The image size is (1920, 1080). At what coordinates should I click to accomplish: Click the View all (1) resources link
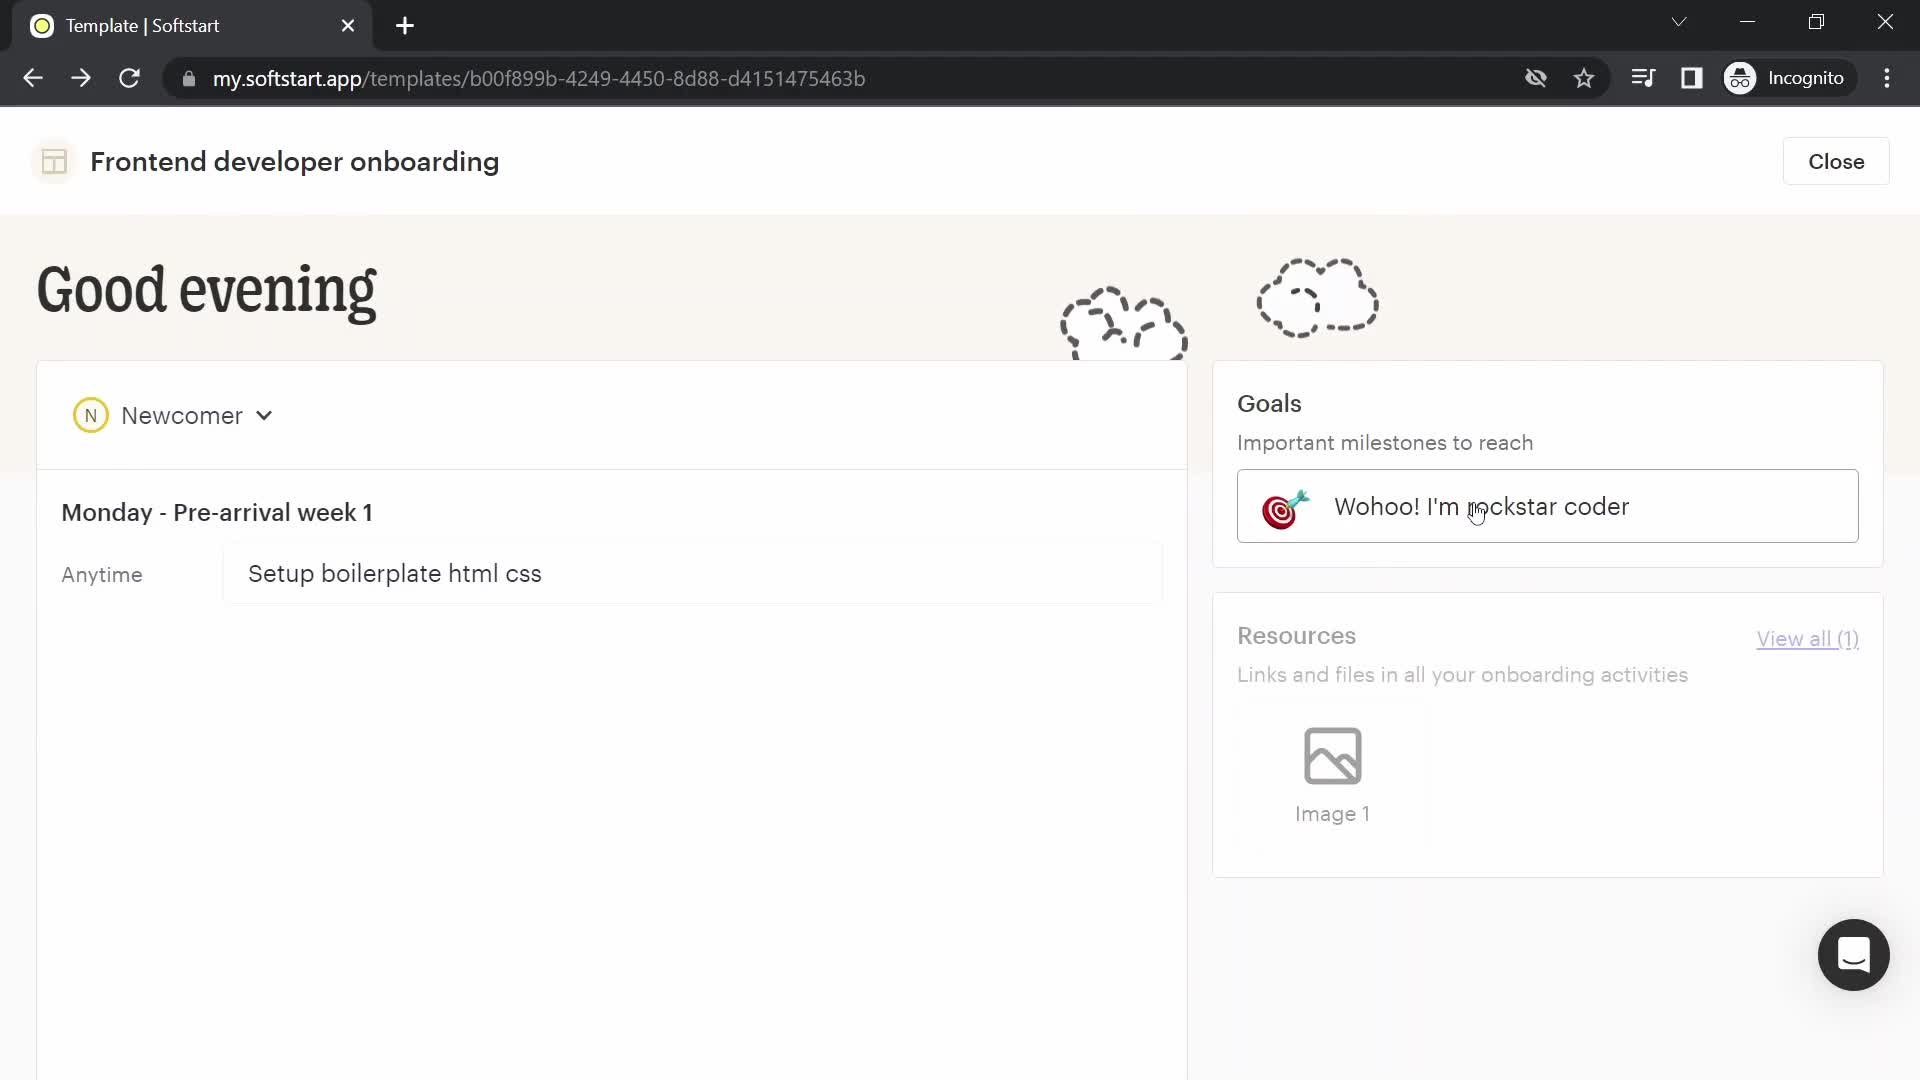[1808, 638]
